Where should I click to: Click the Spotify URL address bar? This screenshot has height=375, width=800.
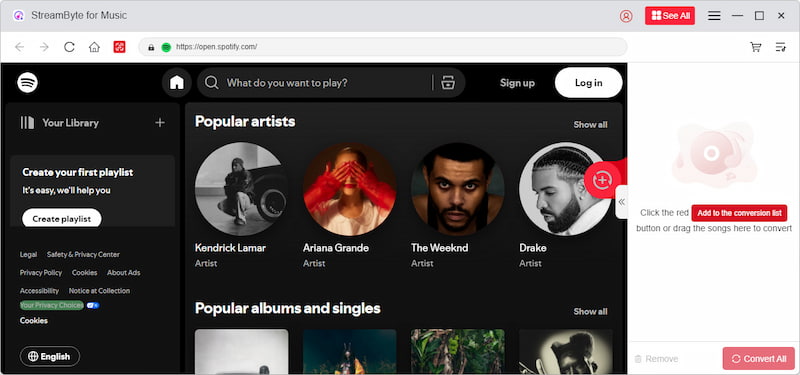(383, 47)
